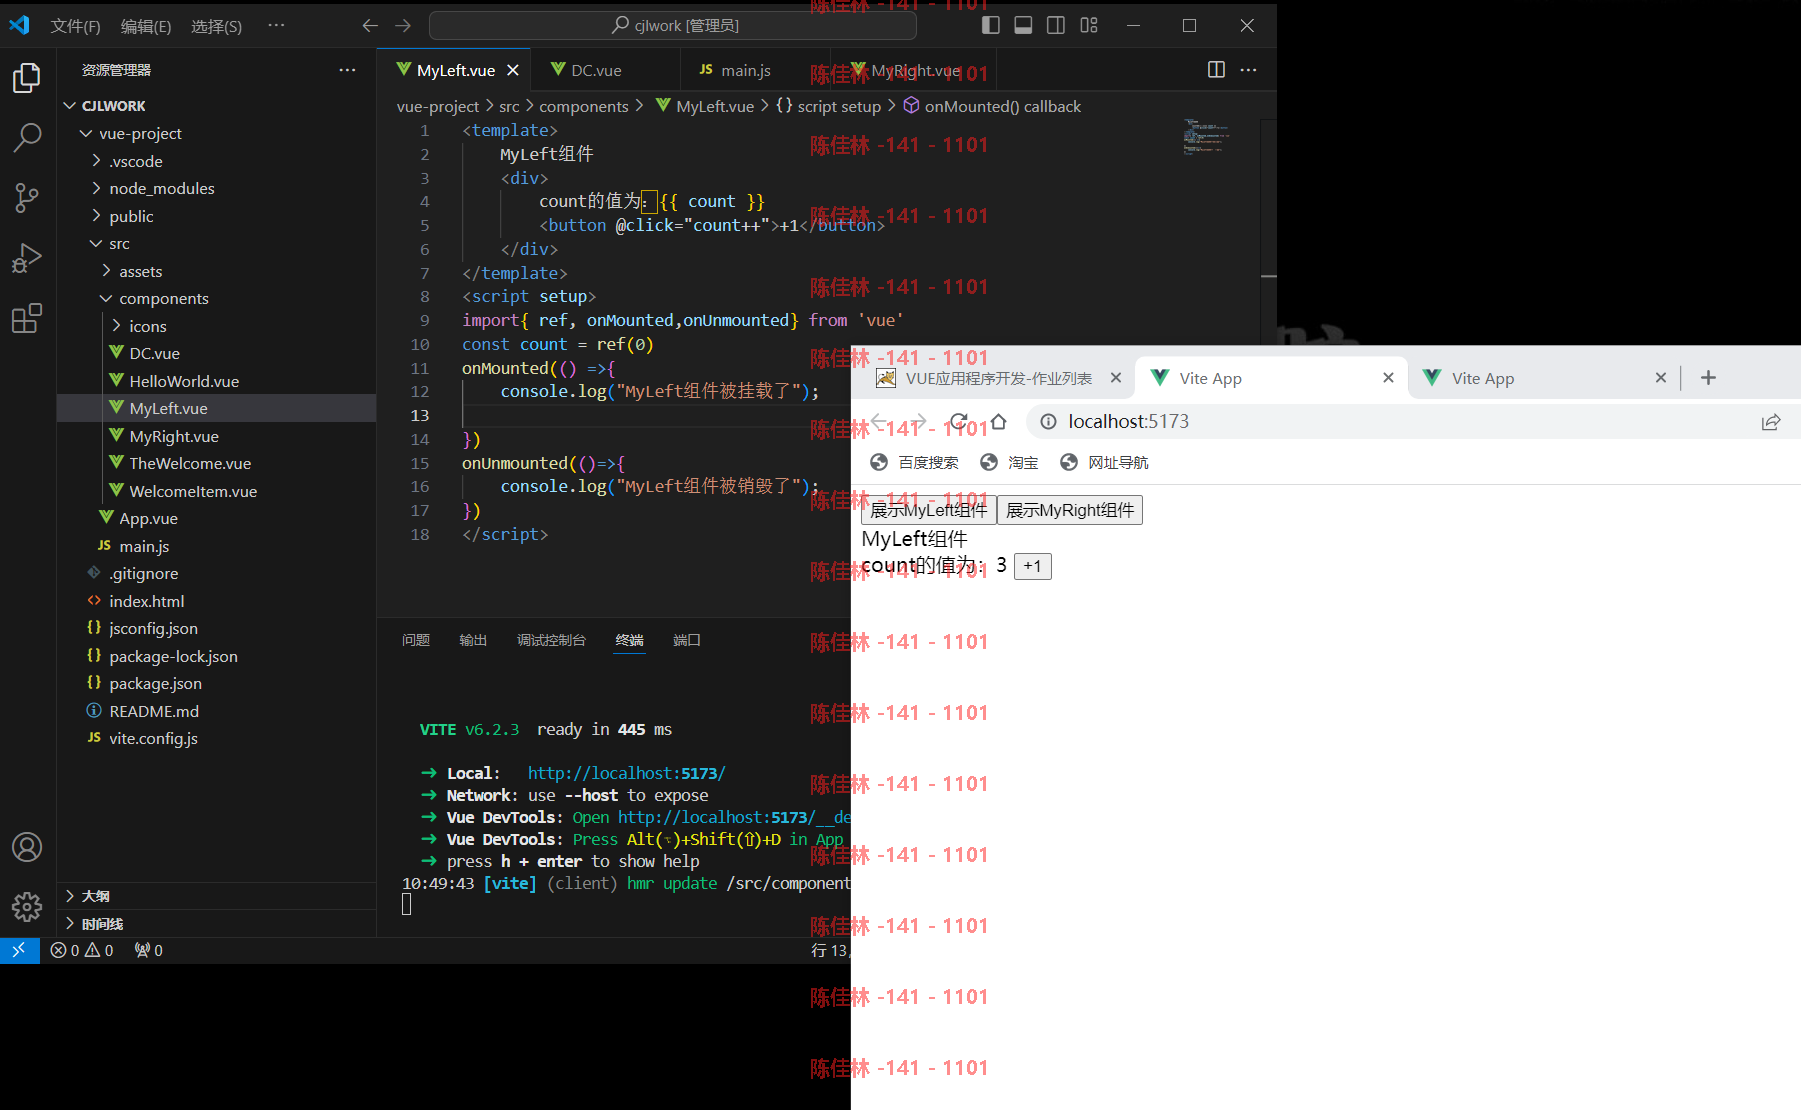Open the 网址导航 bookmark

click(x=1104, y=462)
